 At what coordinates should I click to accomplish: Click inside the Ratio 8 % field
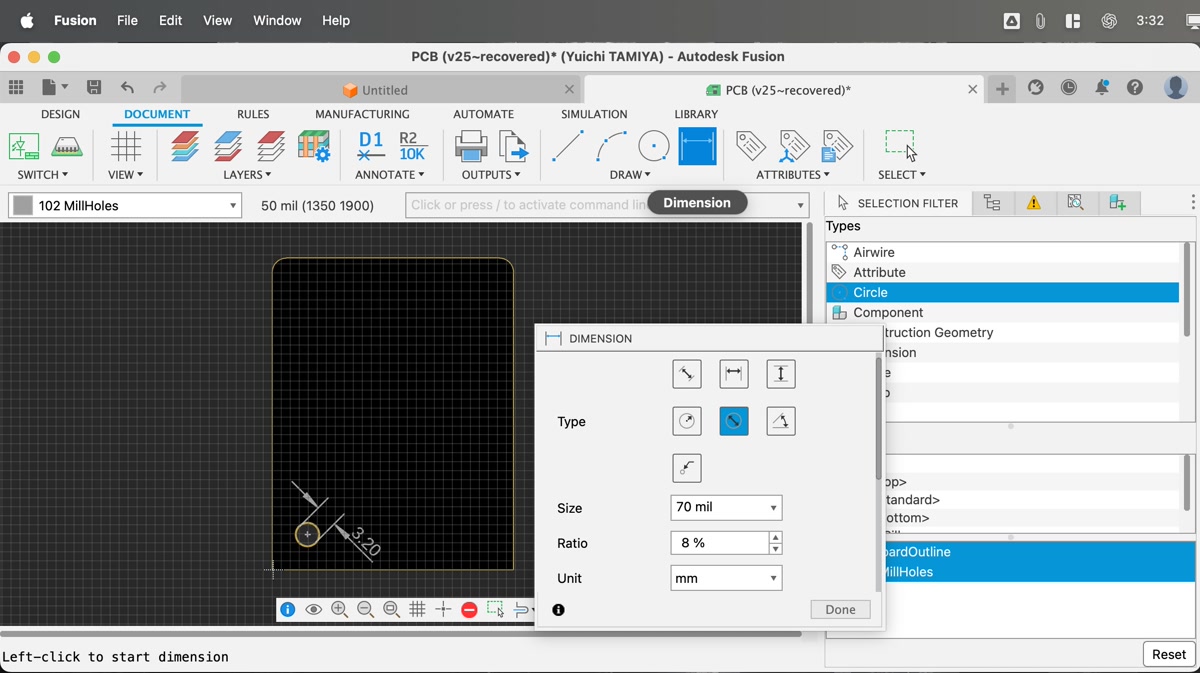tap(718, 543)
